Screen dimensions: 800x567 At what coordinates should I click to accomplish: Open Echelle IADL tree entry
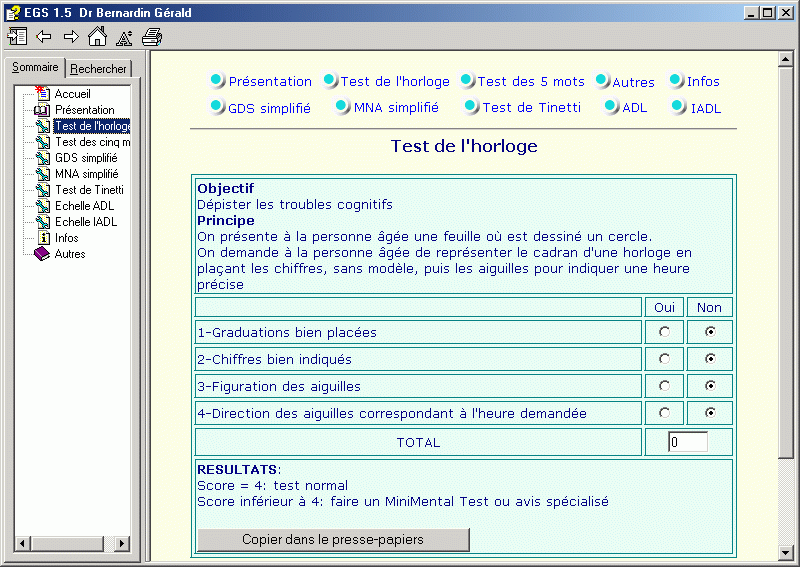86,222
